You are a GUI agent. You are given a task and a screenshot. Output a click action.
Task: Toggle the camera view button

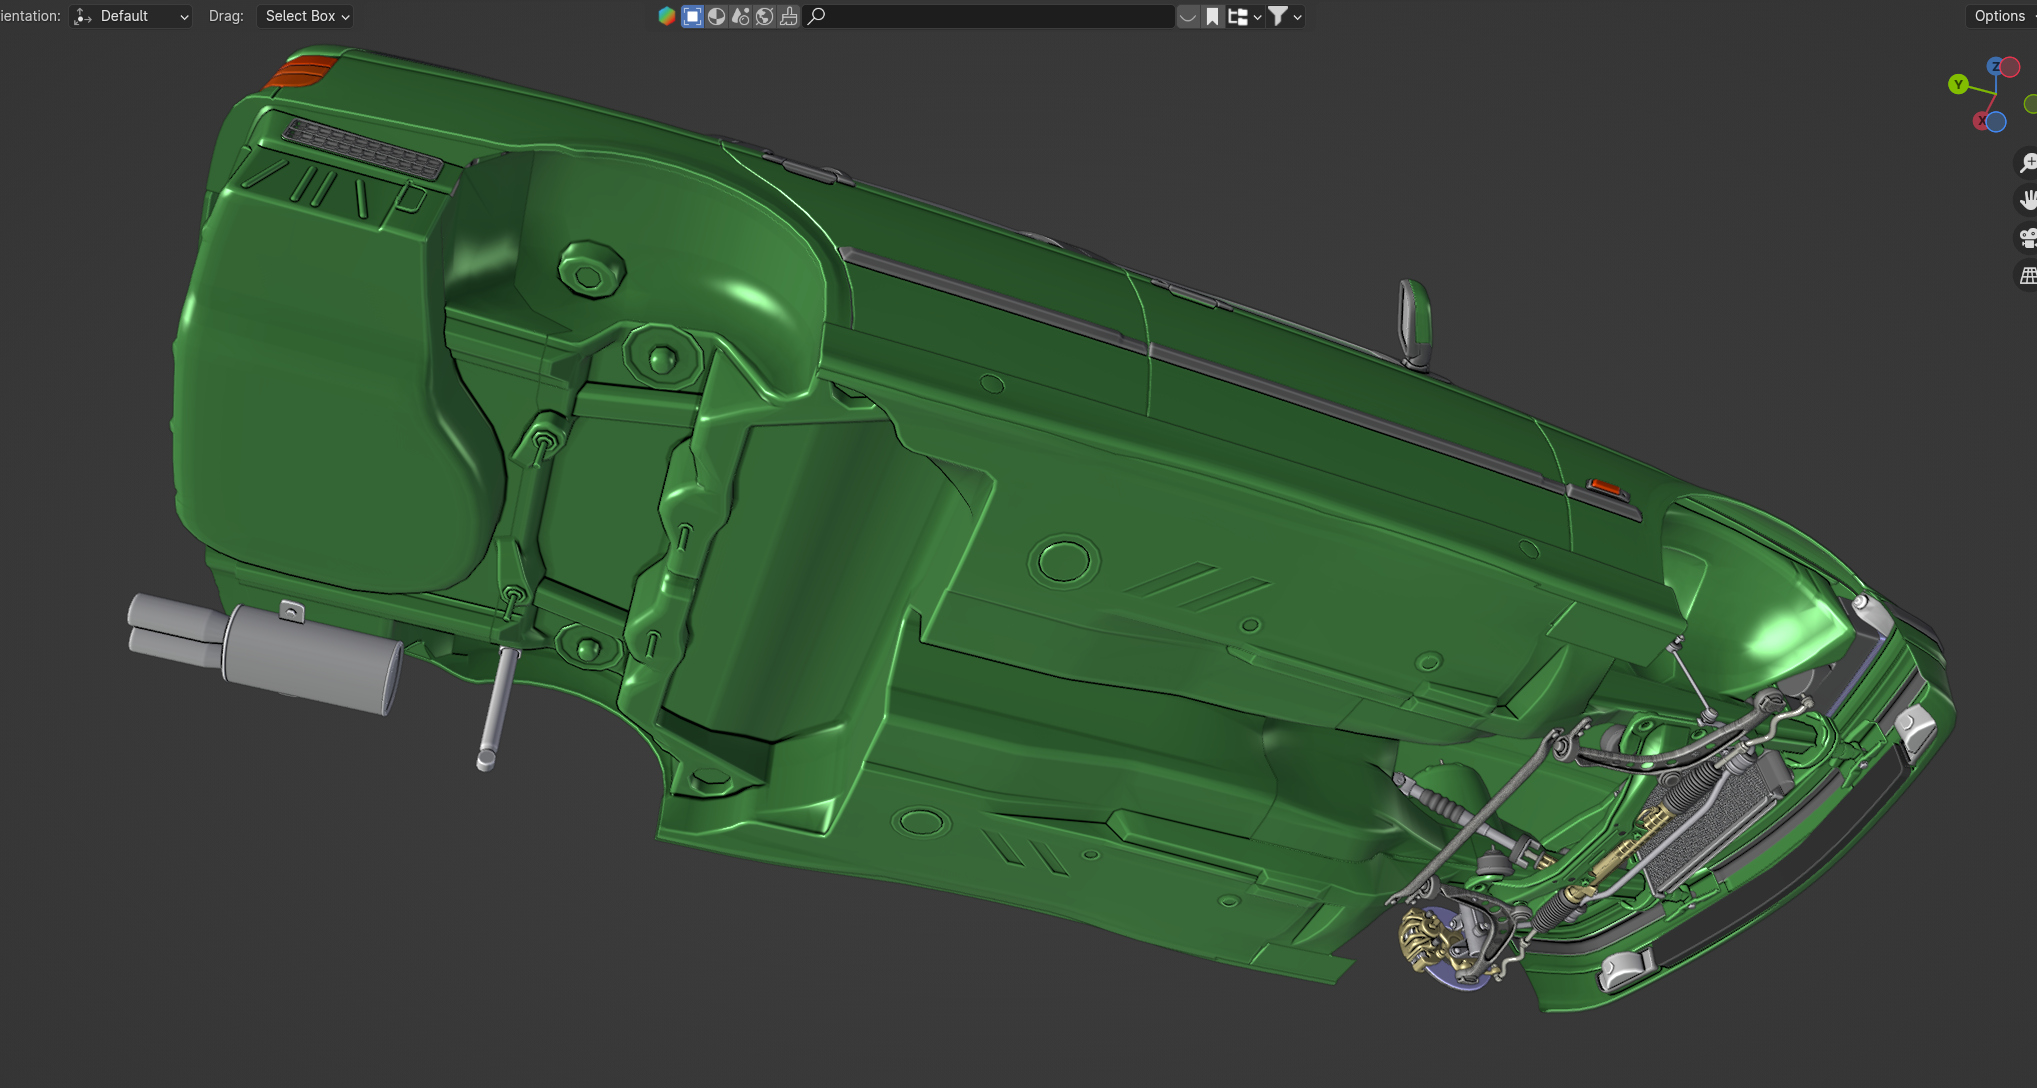[2027, 238]
